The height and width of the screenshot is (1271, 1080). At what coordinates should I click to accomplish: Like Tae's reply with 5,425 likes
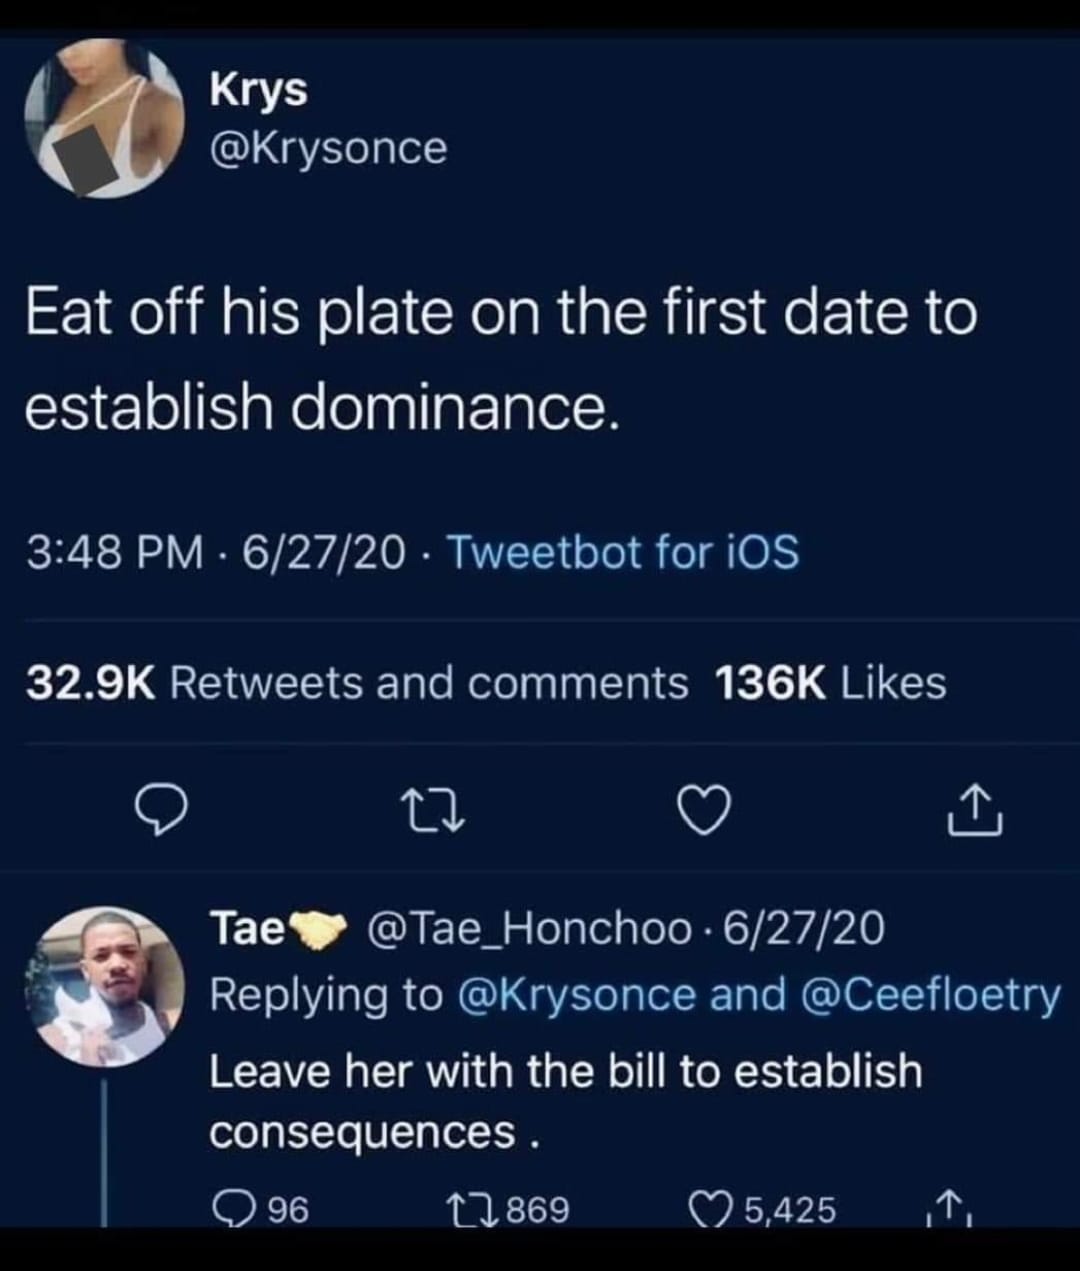711,1209
